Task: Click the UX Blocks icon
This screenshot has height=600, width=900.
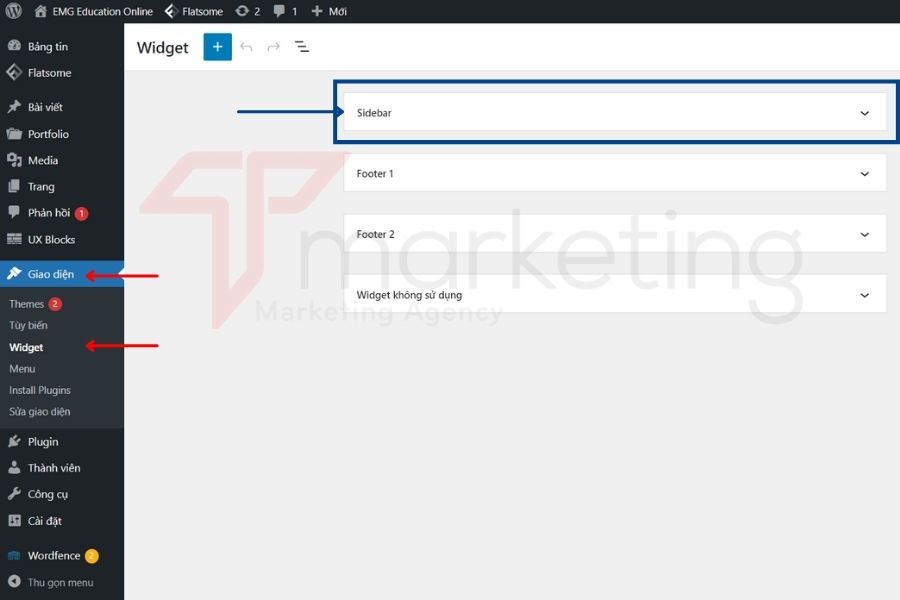Action: pos(14,239)
